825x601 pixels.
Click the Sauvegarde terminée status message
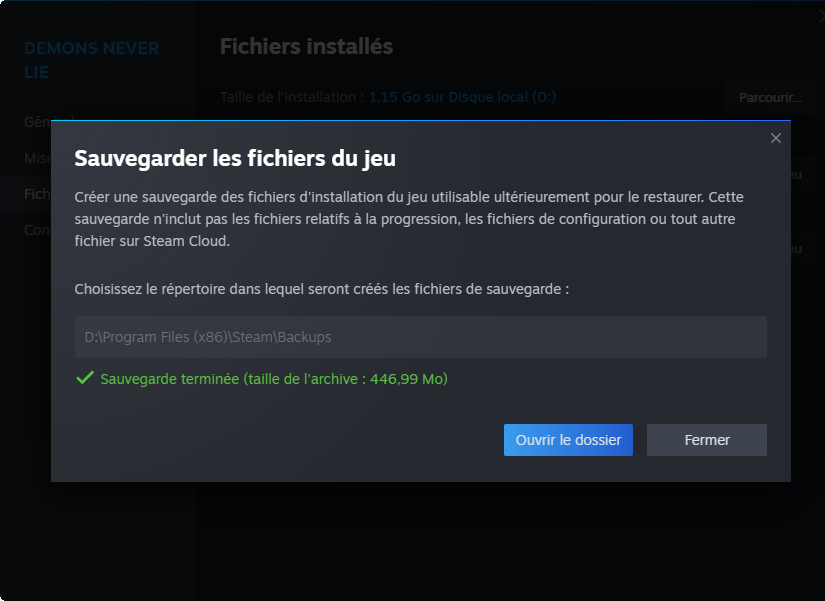pos(274,379)
